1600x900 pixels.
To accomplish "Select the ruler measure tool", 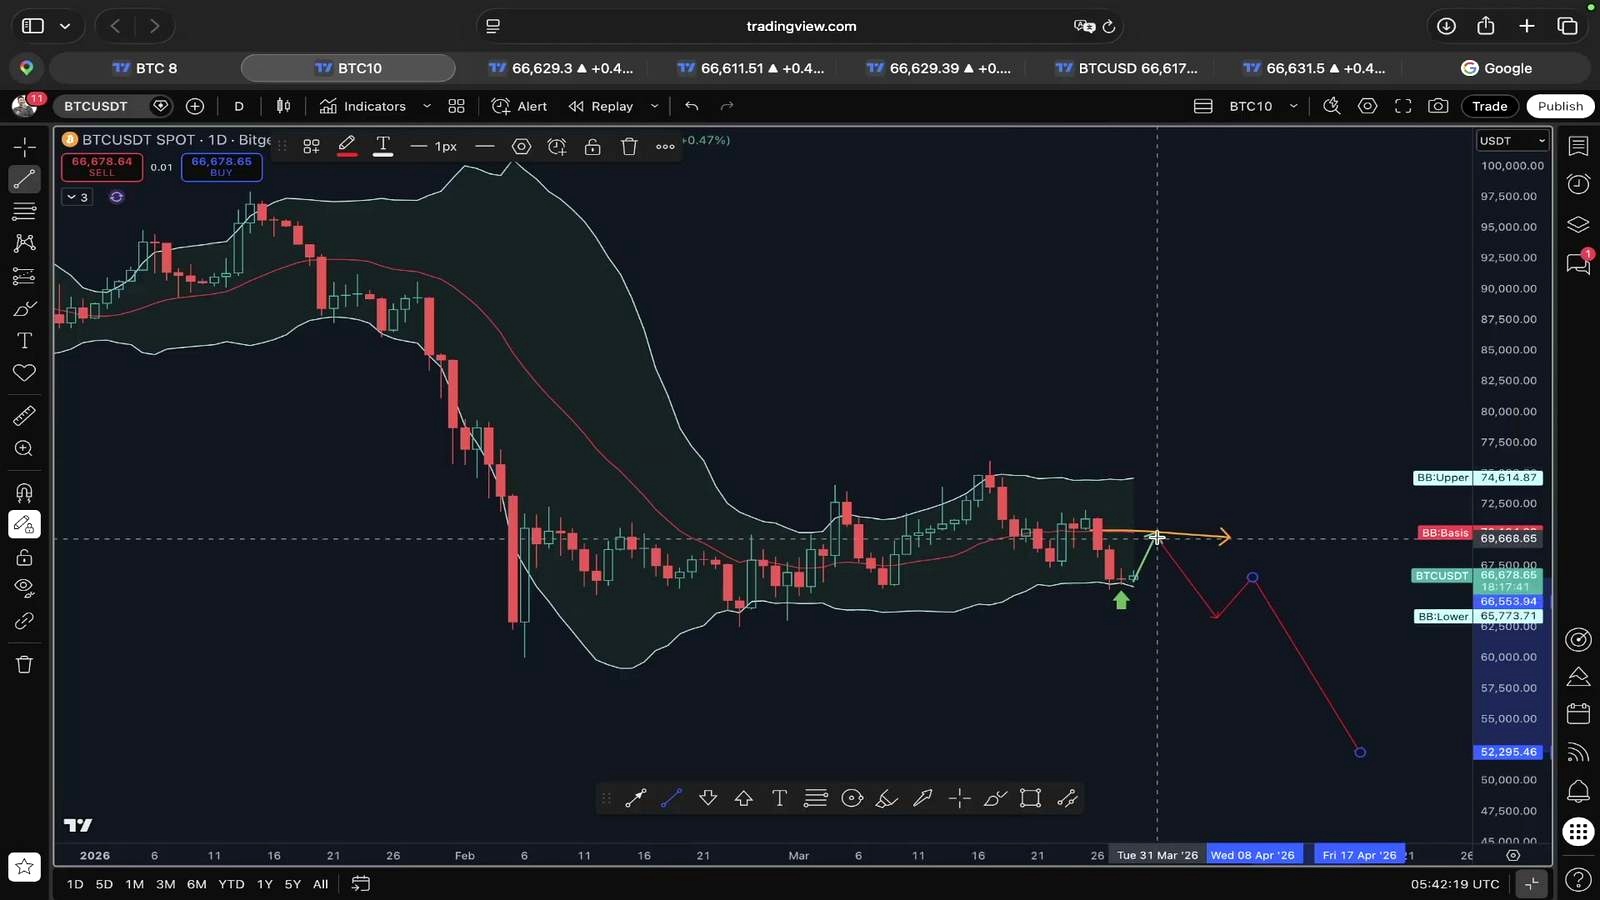I will (24, 416).
